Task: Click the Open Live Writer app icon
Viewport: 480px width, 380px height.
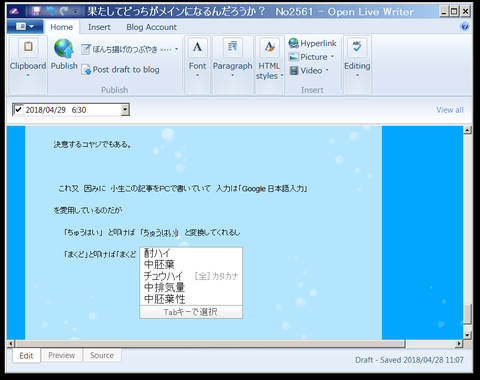Action: pos(14,11)
